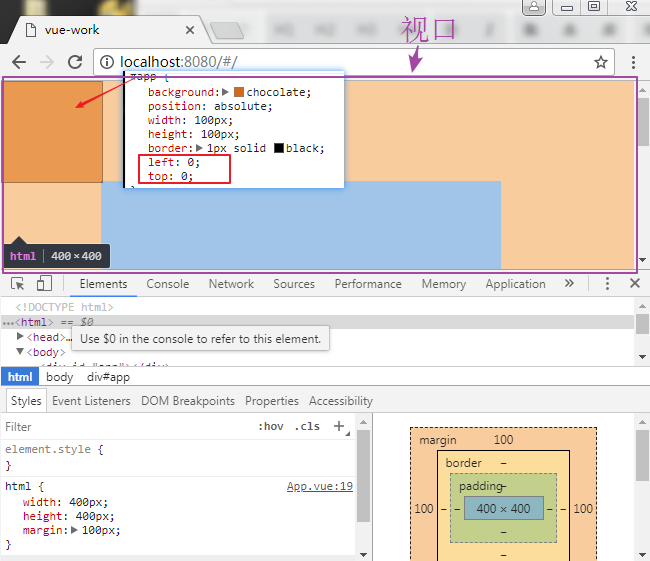The image size is (650, 561).
Task: Open the Accessibility sidebar tab
Action: [341, 401]
